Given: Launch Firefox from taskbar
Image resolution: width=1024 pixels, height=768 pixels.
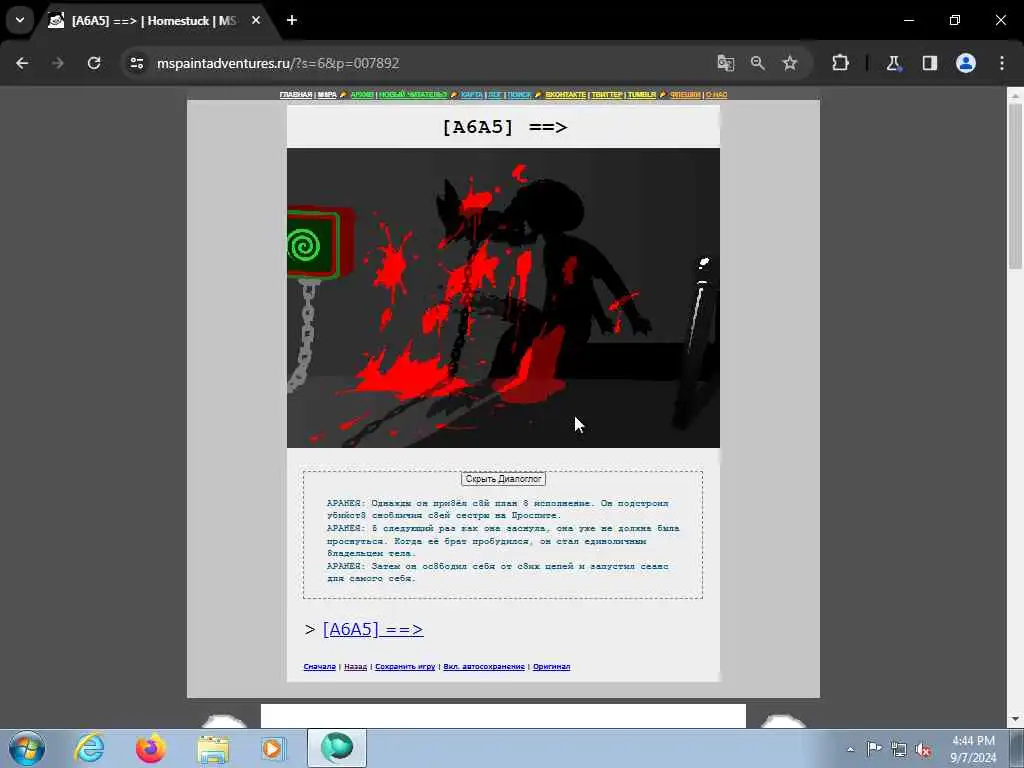Looking at the screenshot, I should tap(151, 748).
